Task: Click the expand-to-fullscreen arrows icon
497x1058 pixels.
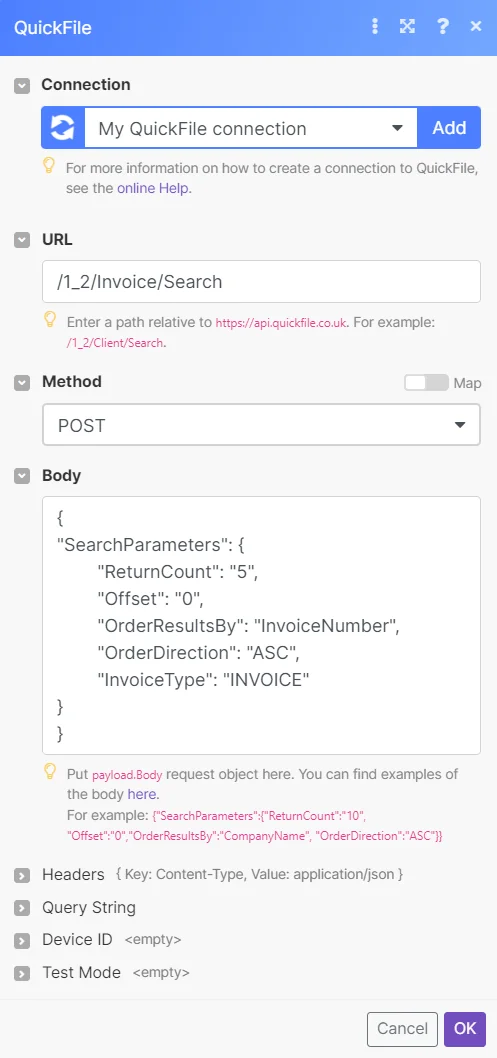Action: point(407,27)
